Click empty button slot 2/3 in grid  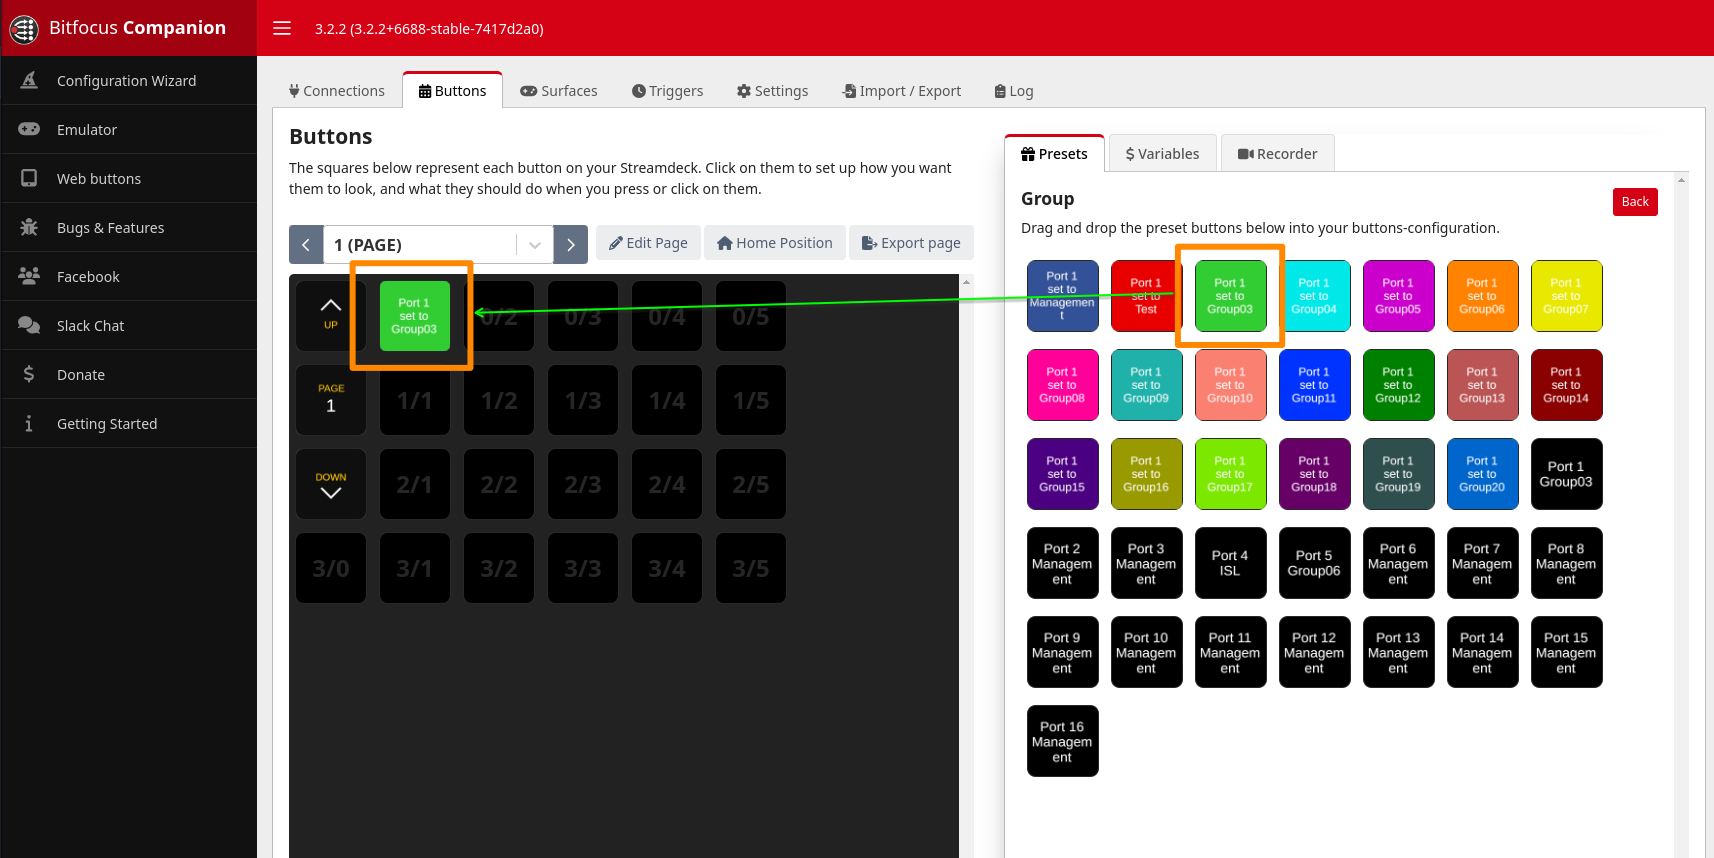(583, 484)
